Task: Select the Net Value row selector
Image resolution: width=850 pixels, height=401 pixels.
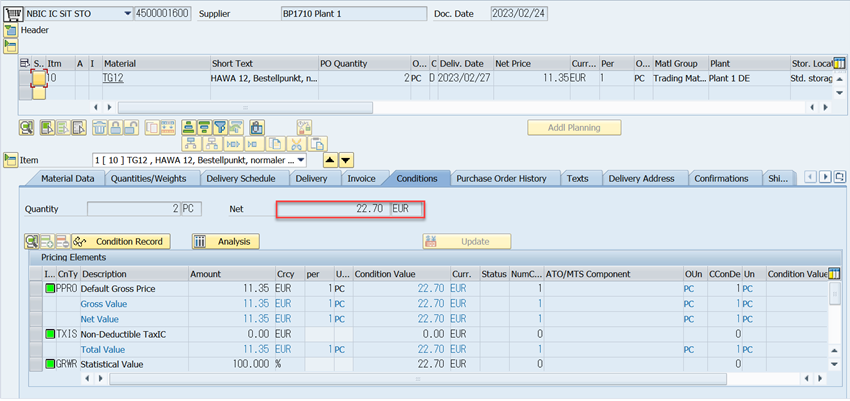Action: 35,319
